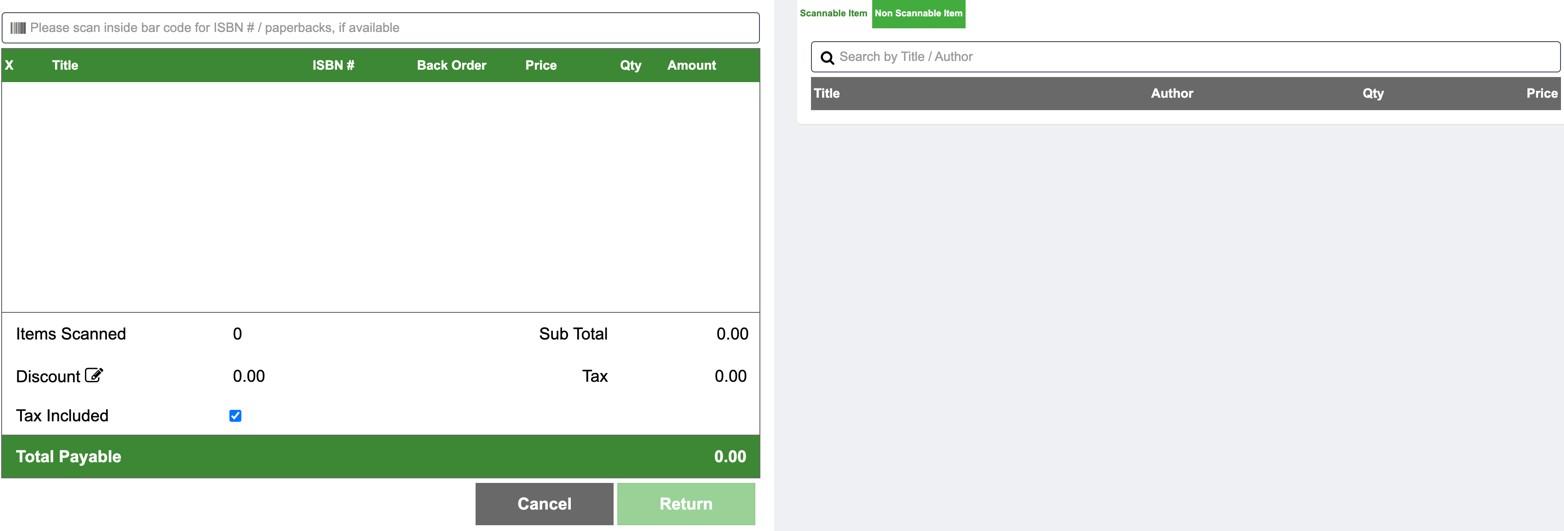Click the Title header in the gray table

[827, 93]
